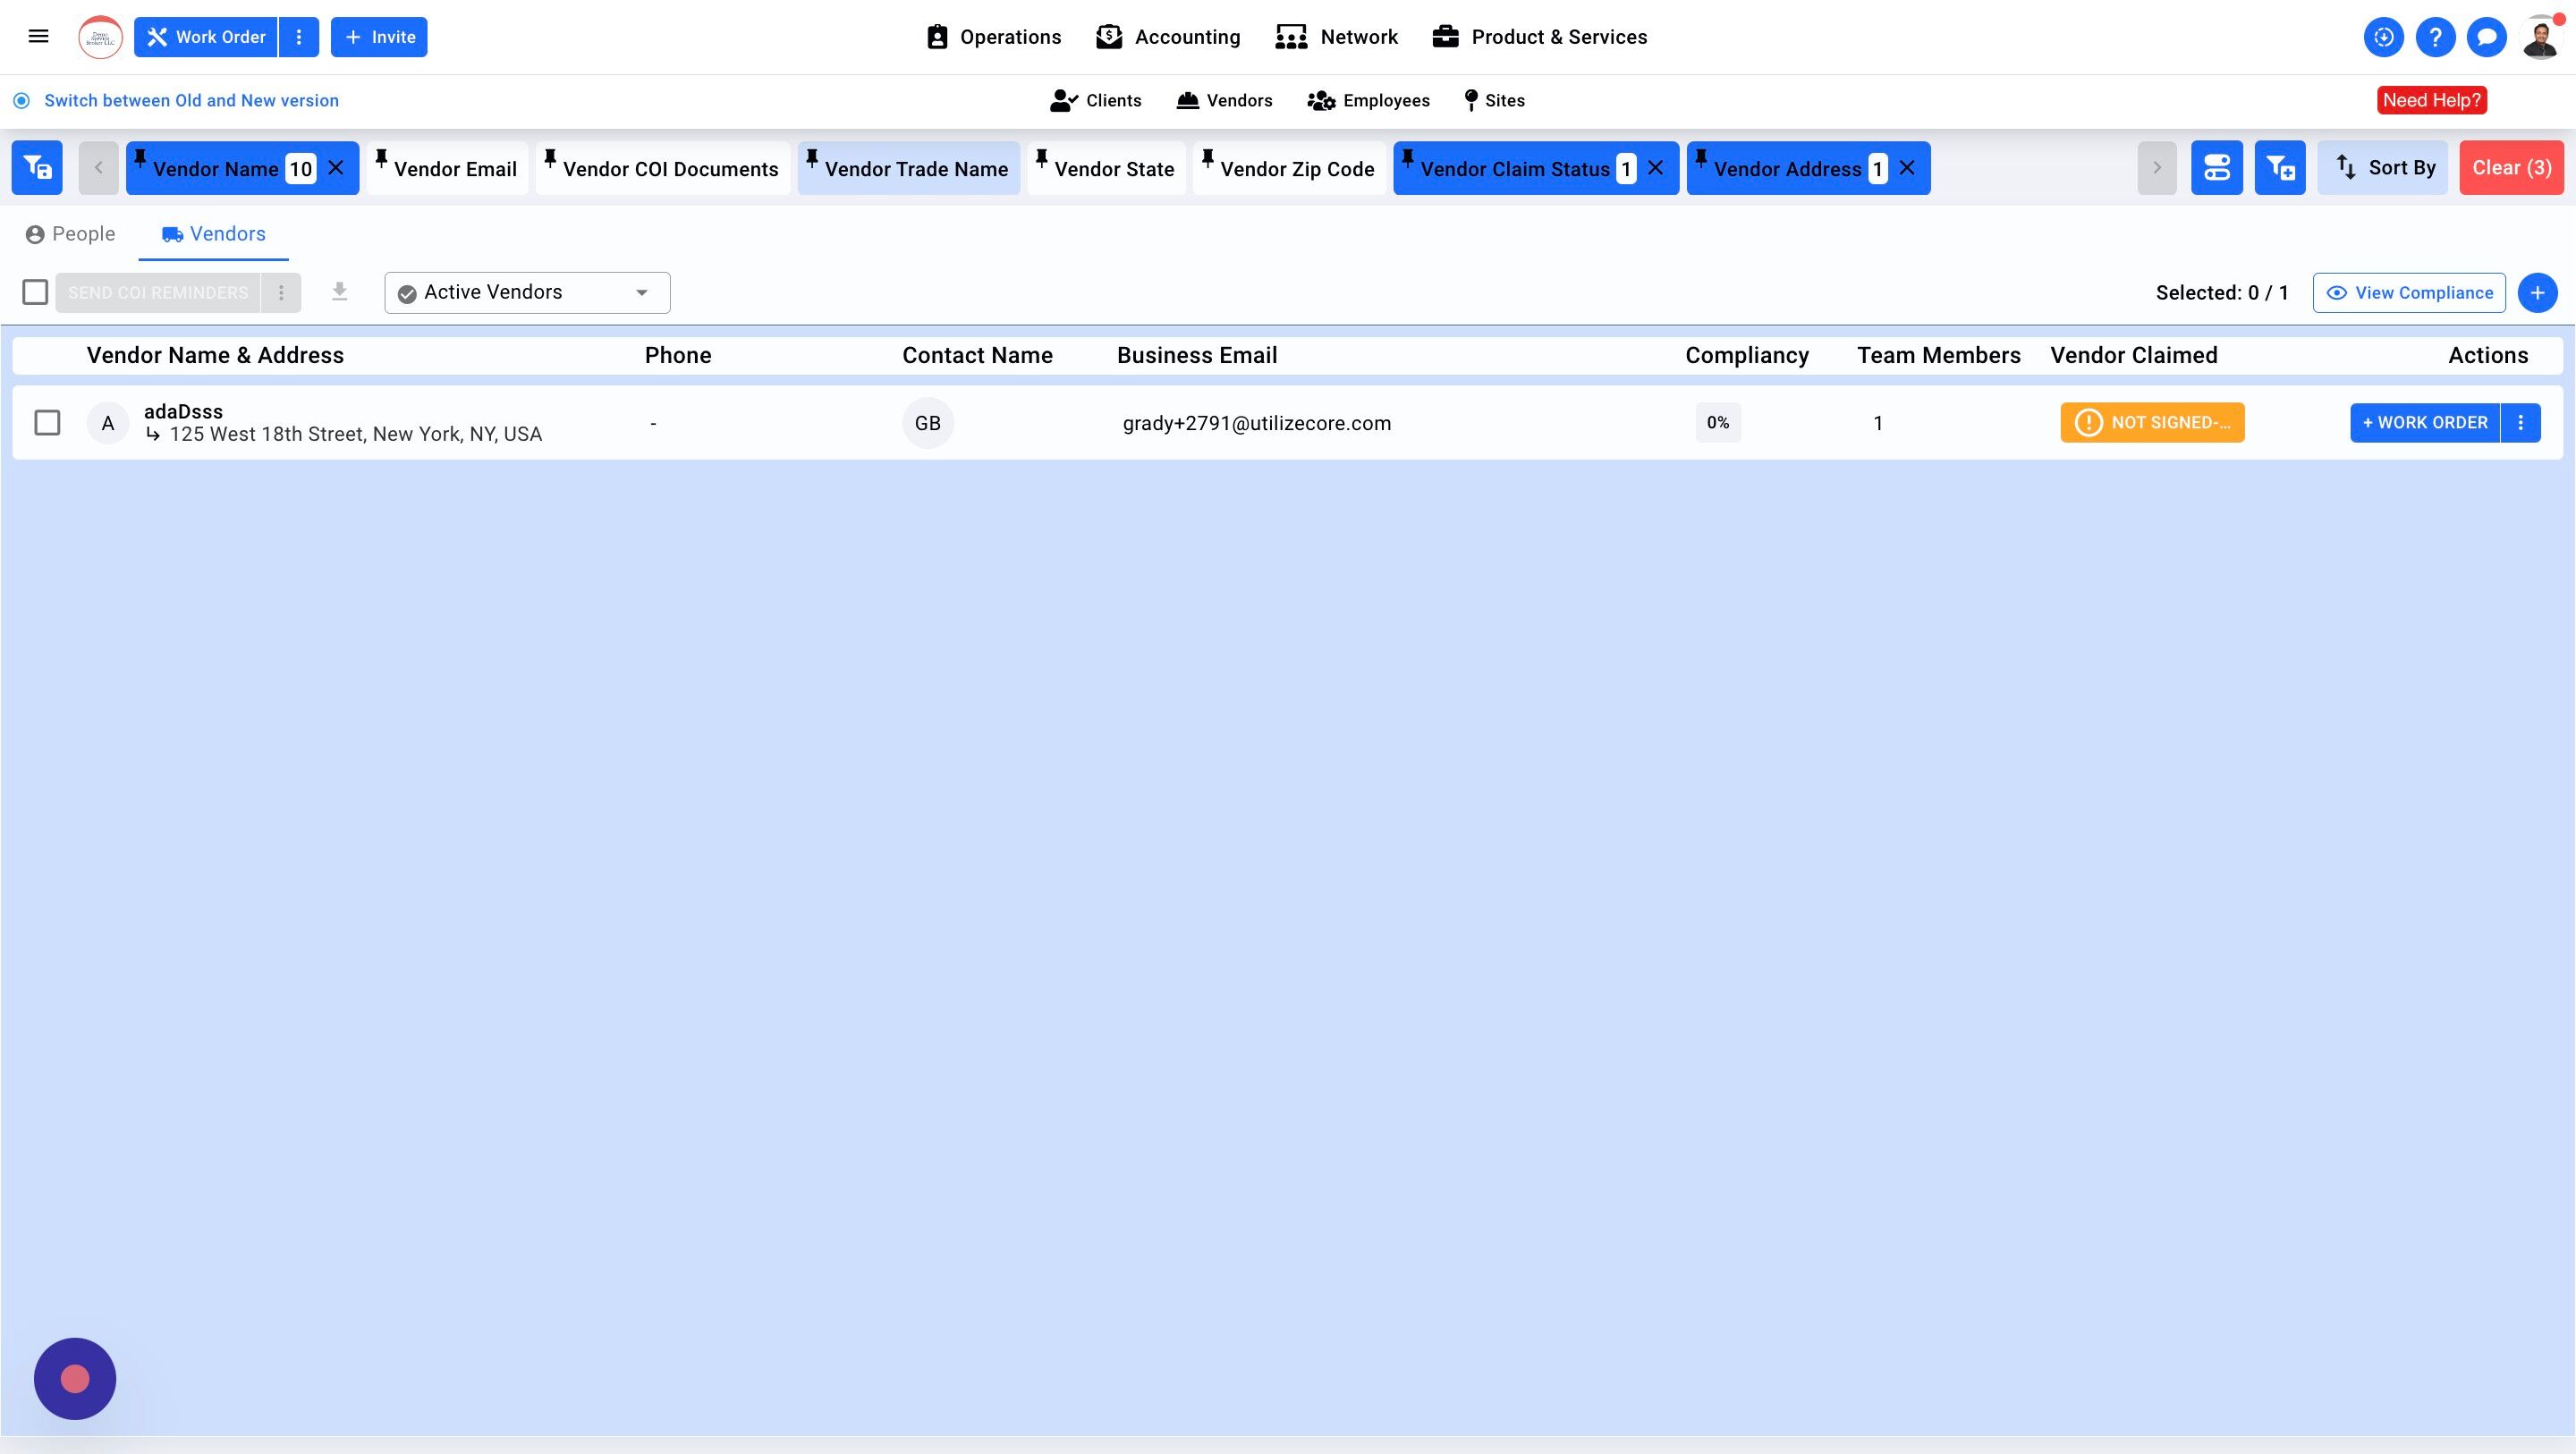Open the Active Vendors dropdown

click(x=527, y=293)
